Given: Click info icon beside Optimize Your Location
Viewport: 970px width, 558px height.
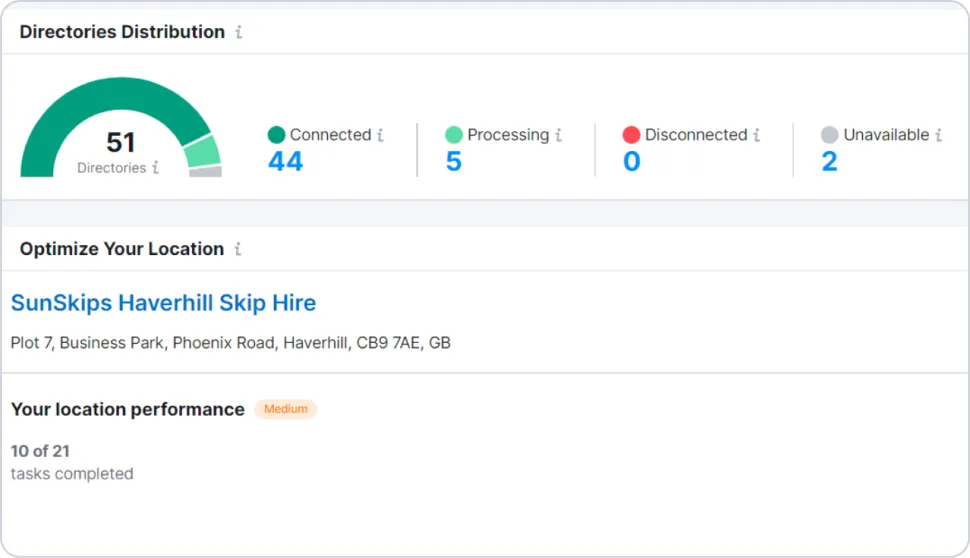Looking at the screenshot, I should pos(238,249).
